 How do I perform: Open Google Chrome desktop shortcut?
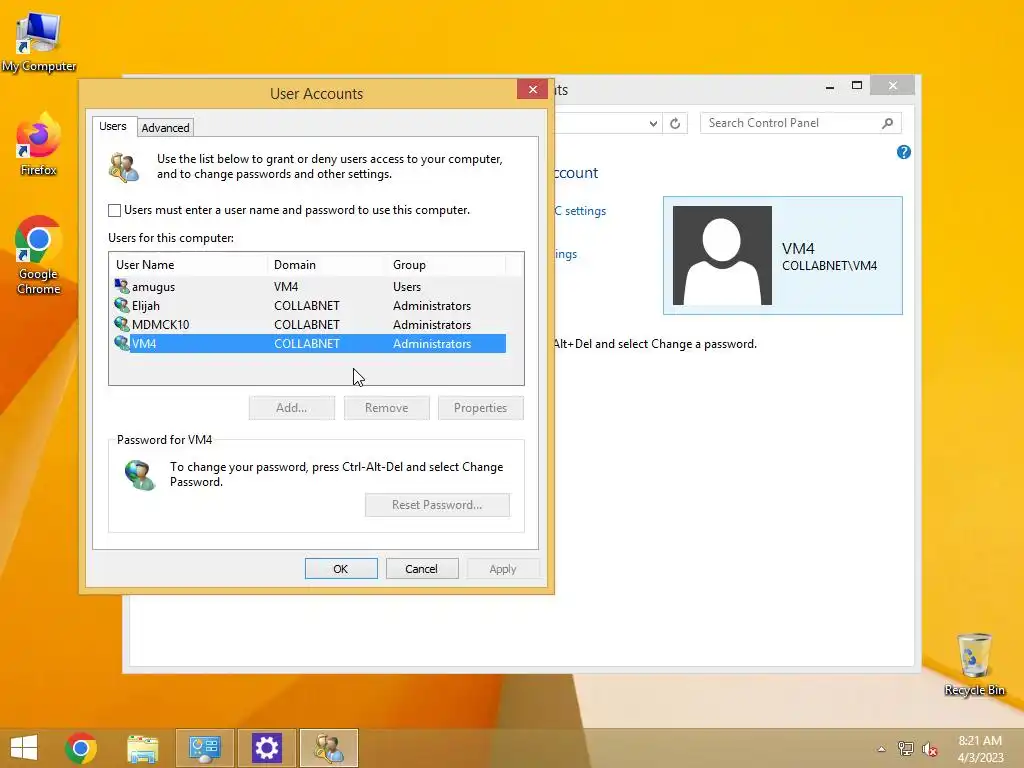pos(39,256)
